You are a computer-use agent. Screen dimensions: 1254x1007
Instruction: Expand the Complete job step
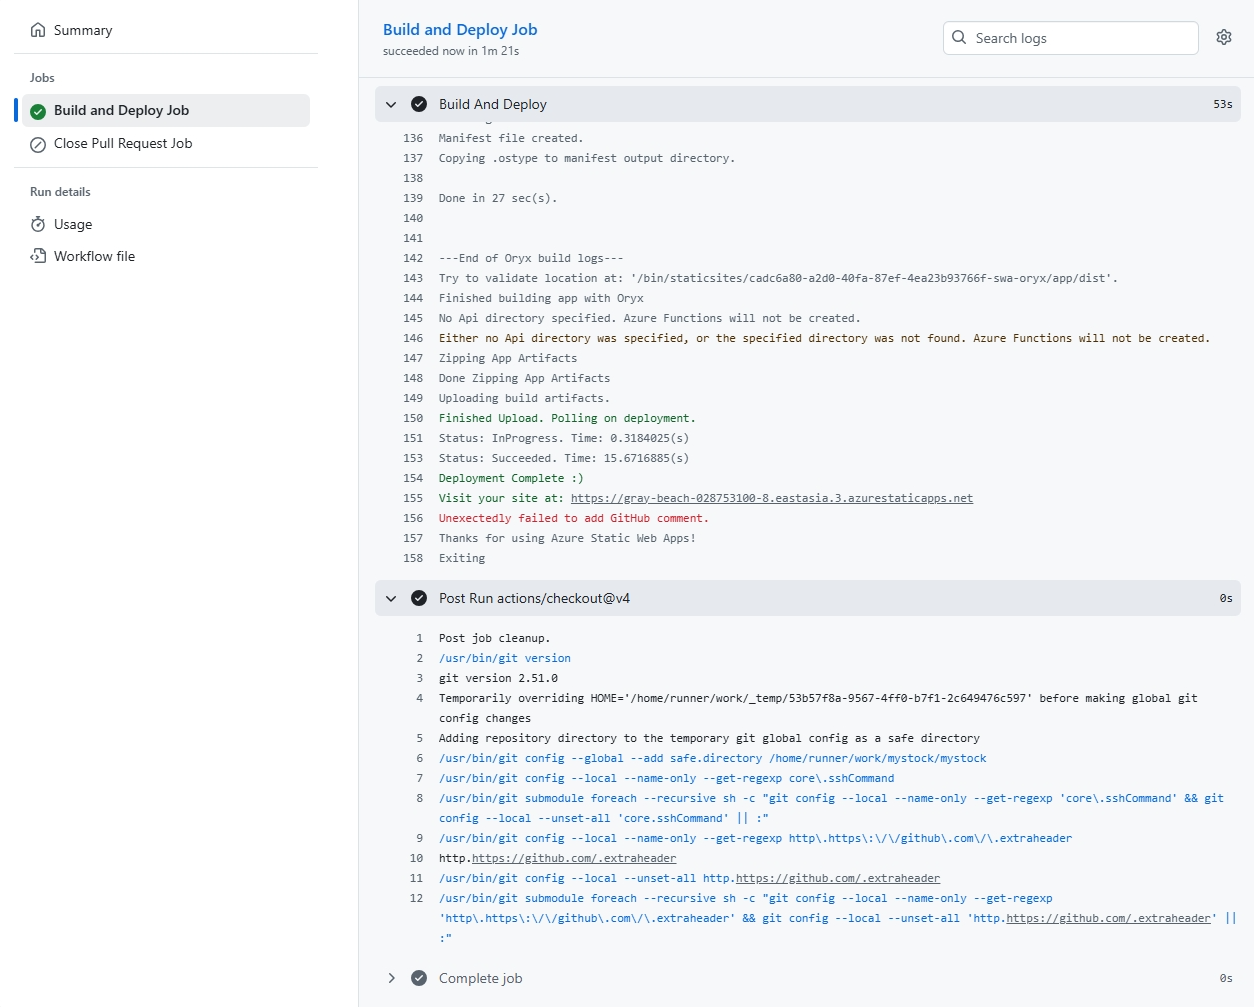tap(391, 978)
